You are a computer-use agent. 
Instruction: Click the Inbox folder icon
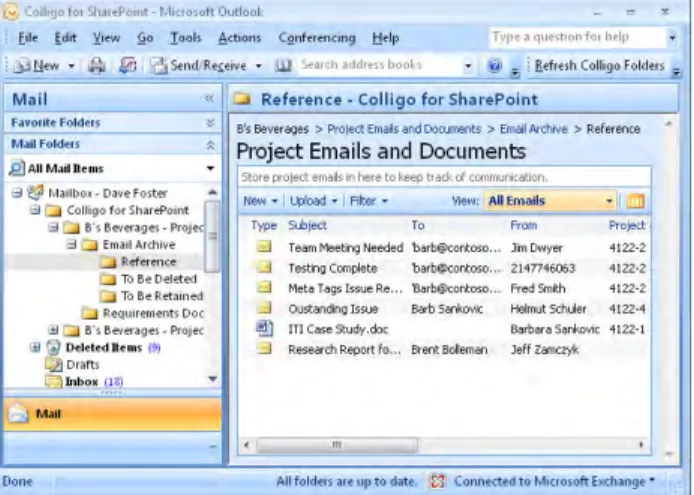point(54,381)
